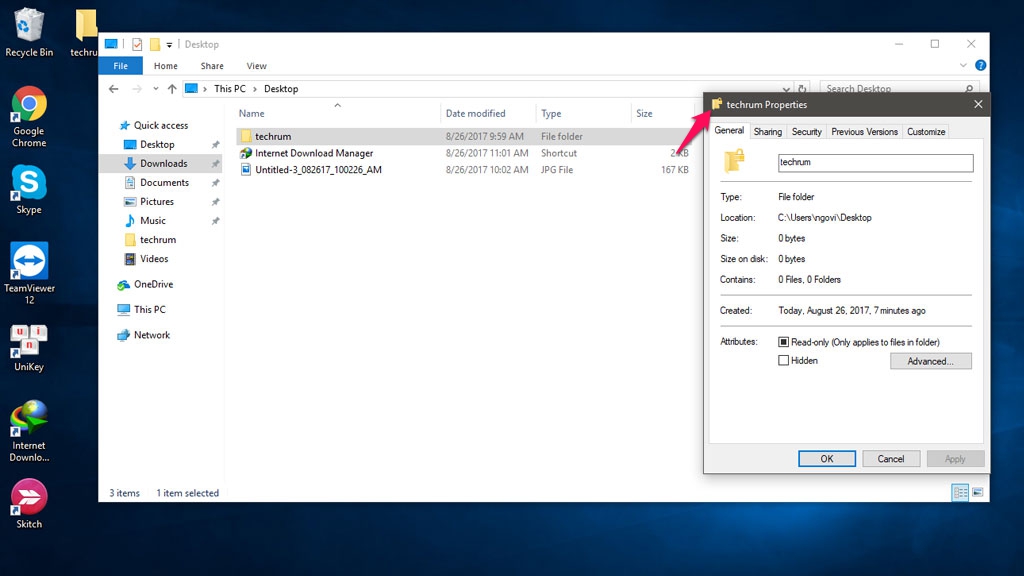
Task: Select the UniKey desktop shortcut
Action: pyautogui.click(x=29, y=341)
